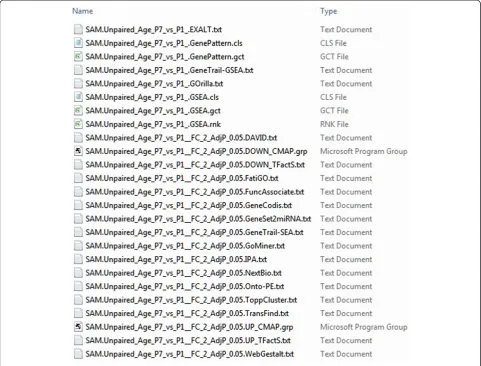The width and height of the screenshot is (481, 366).
Task: Select the text file icon for GeneTrail-GSEA.txt
Action: click(x=78, y=70)
